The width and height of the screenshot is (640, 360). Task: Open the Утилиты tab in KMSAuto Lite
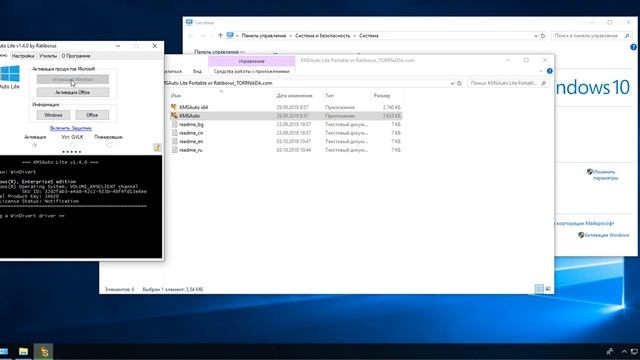48,56
